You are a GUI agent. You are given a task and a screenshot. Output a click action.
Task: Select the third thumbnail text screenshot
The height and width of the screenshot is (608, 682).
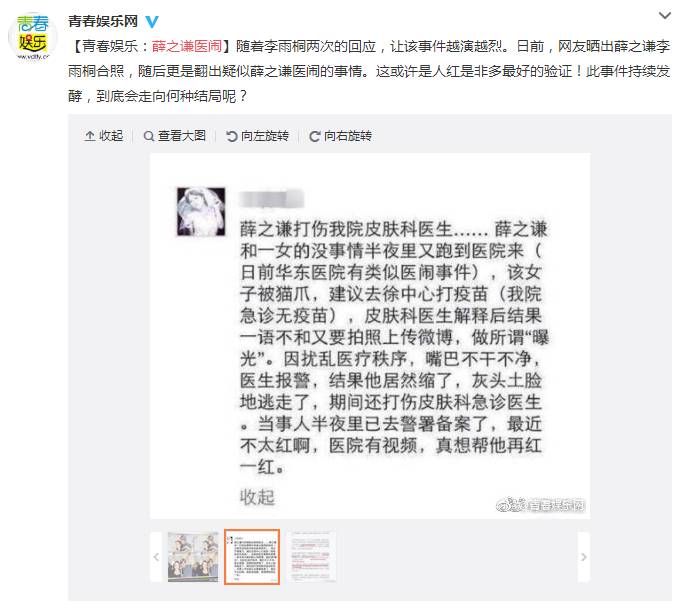point(311,557)
